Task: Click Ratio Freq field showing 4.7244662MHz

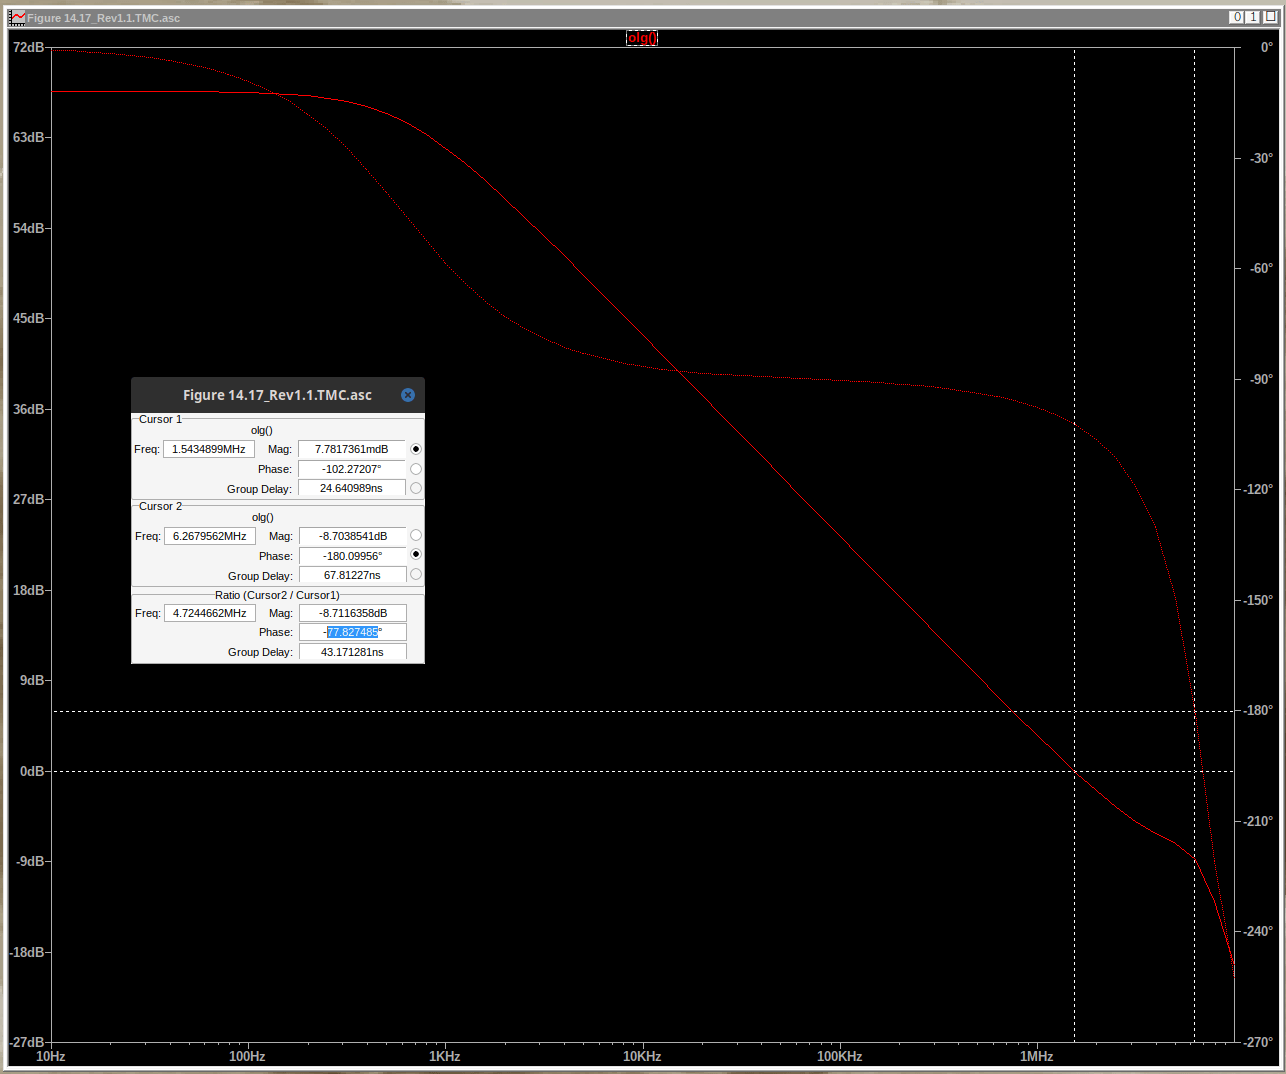Action: pyautogui.click(x=210, y=613)
